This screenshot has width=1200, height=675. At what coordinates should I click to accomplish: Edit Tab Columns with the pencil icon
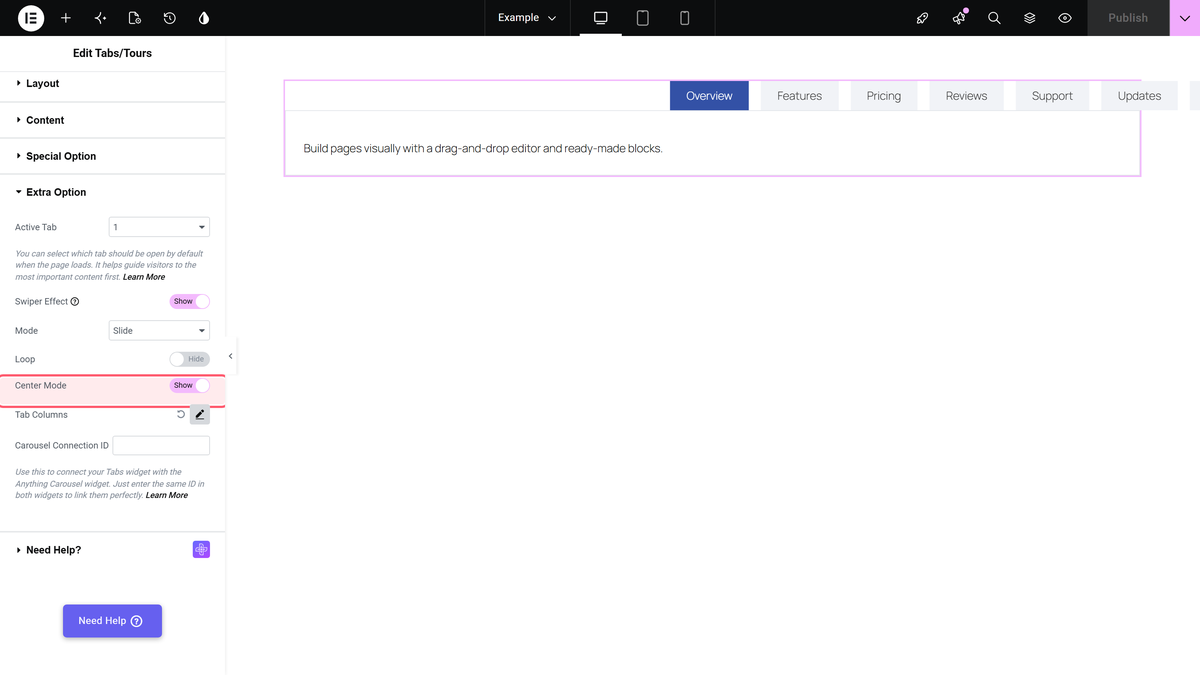[x=200, y=414]
